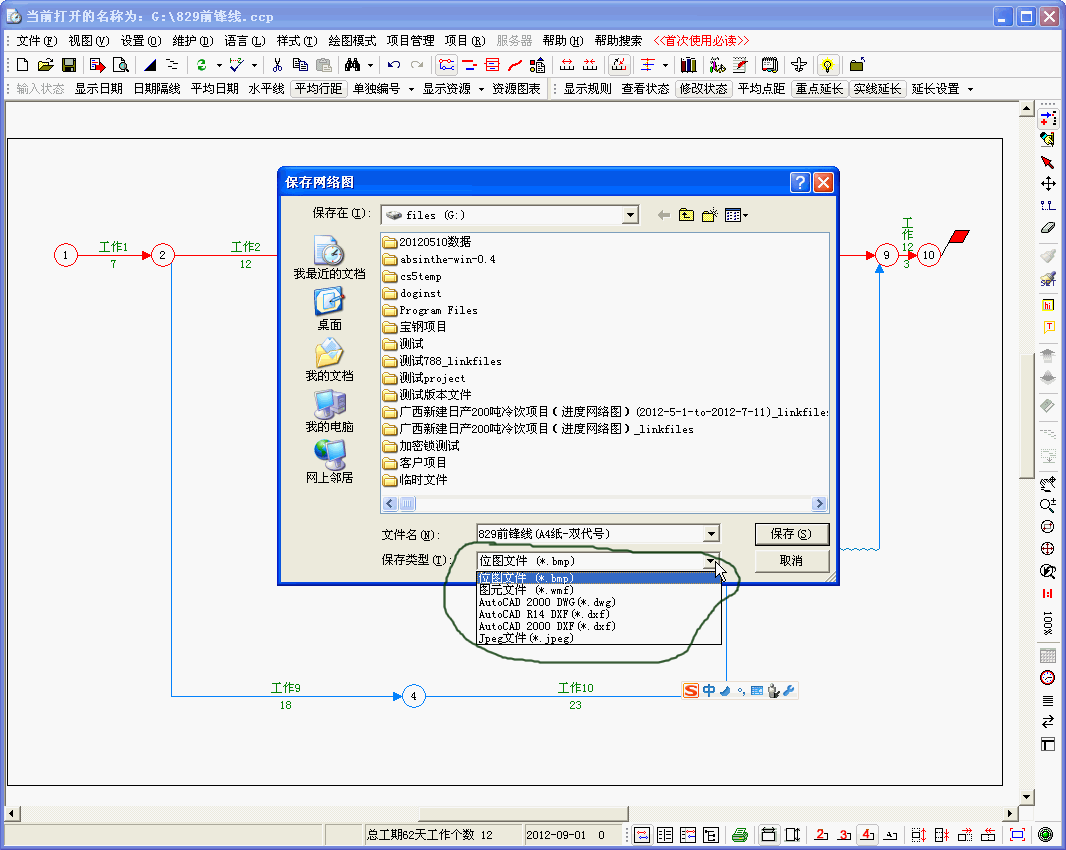Click the Copy icon in toolbar
The image size is (1066, 850).
tap(300, 65)
